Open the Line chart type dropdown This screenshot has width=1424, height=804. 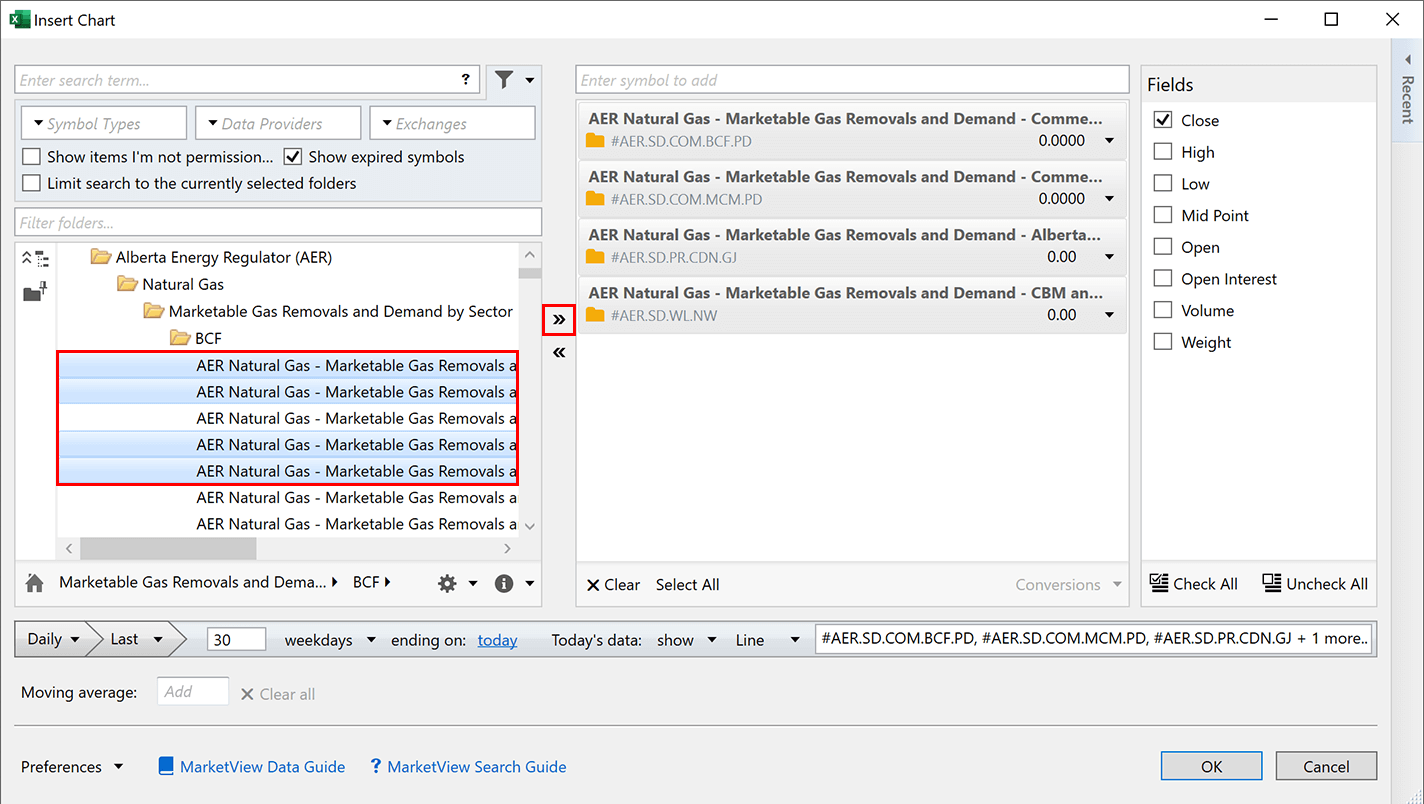(x=768, y=640)
